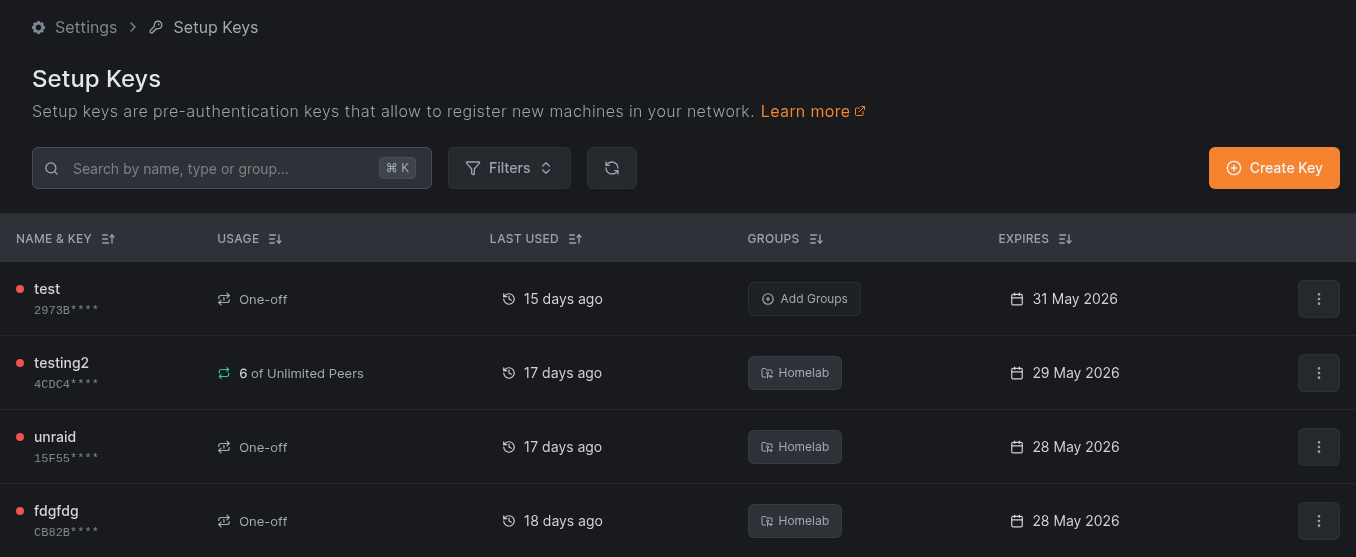
Task: Click the clock icon in unraid row
Action: [509, 447]
